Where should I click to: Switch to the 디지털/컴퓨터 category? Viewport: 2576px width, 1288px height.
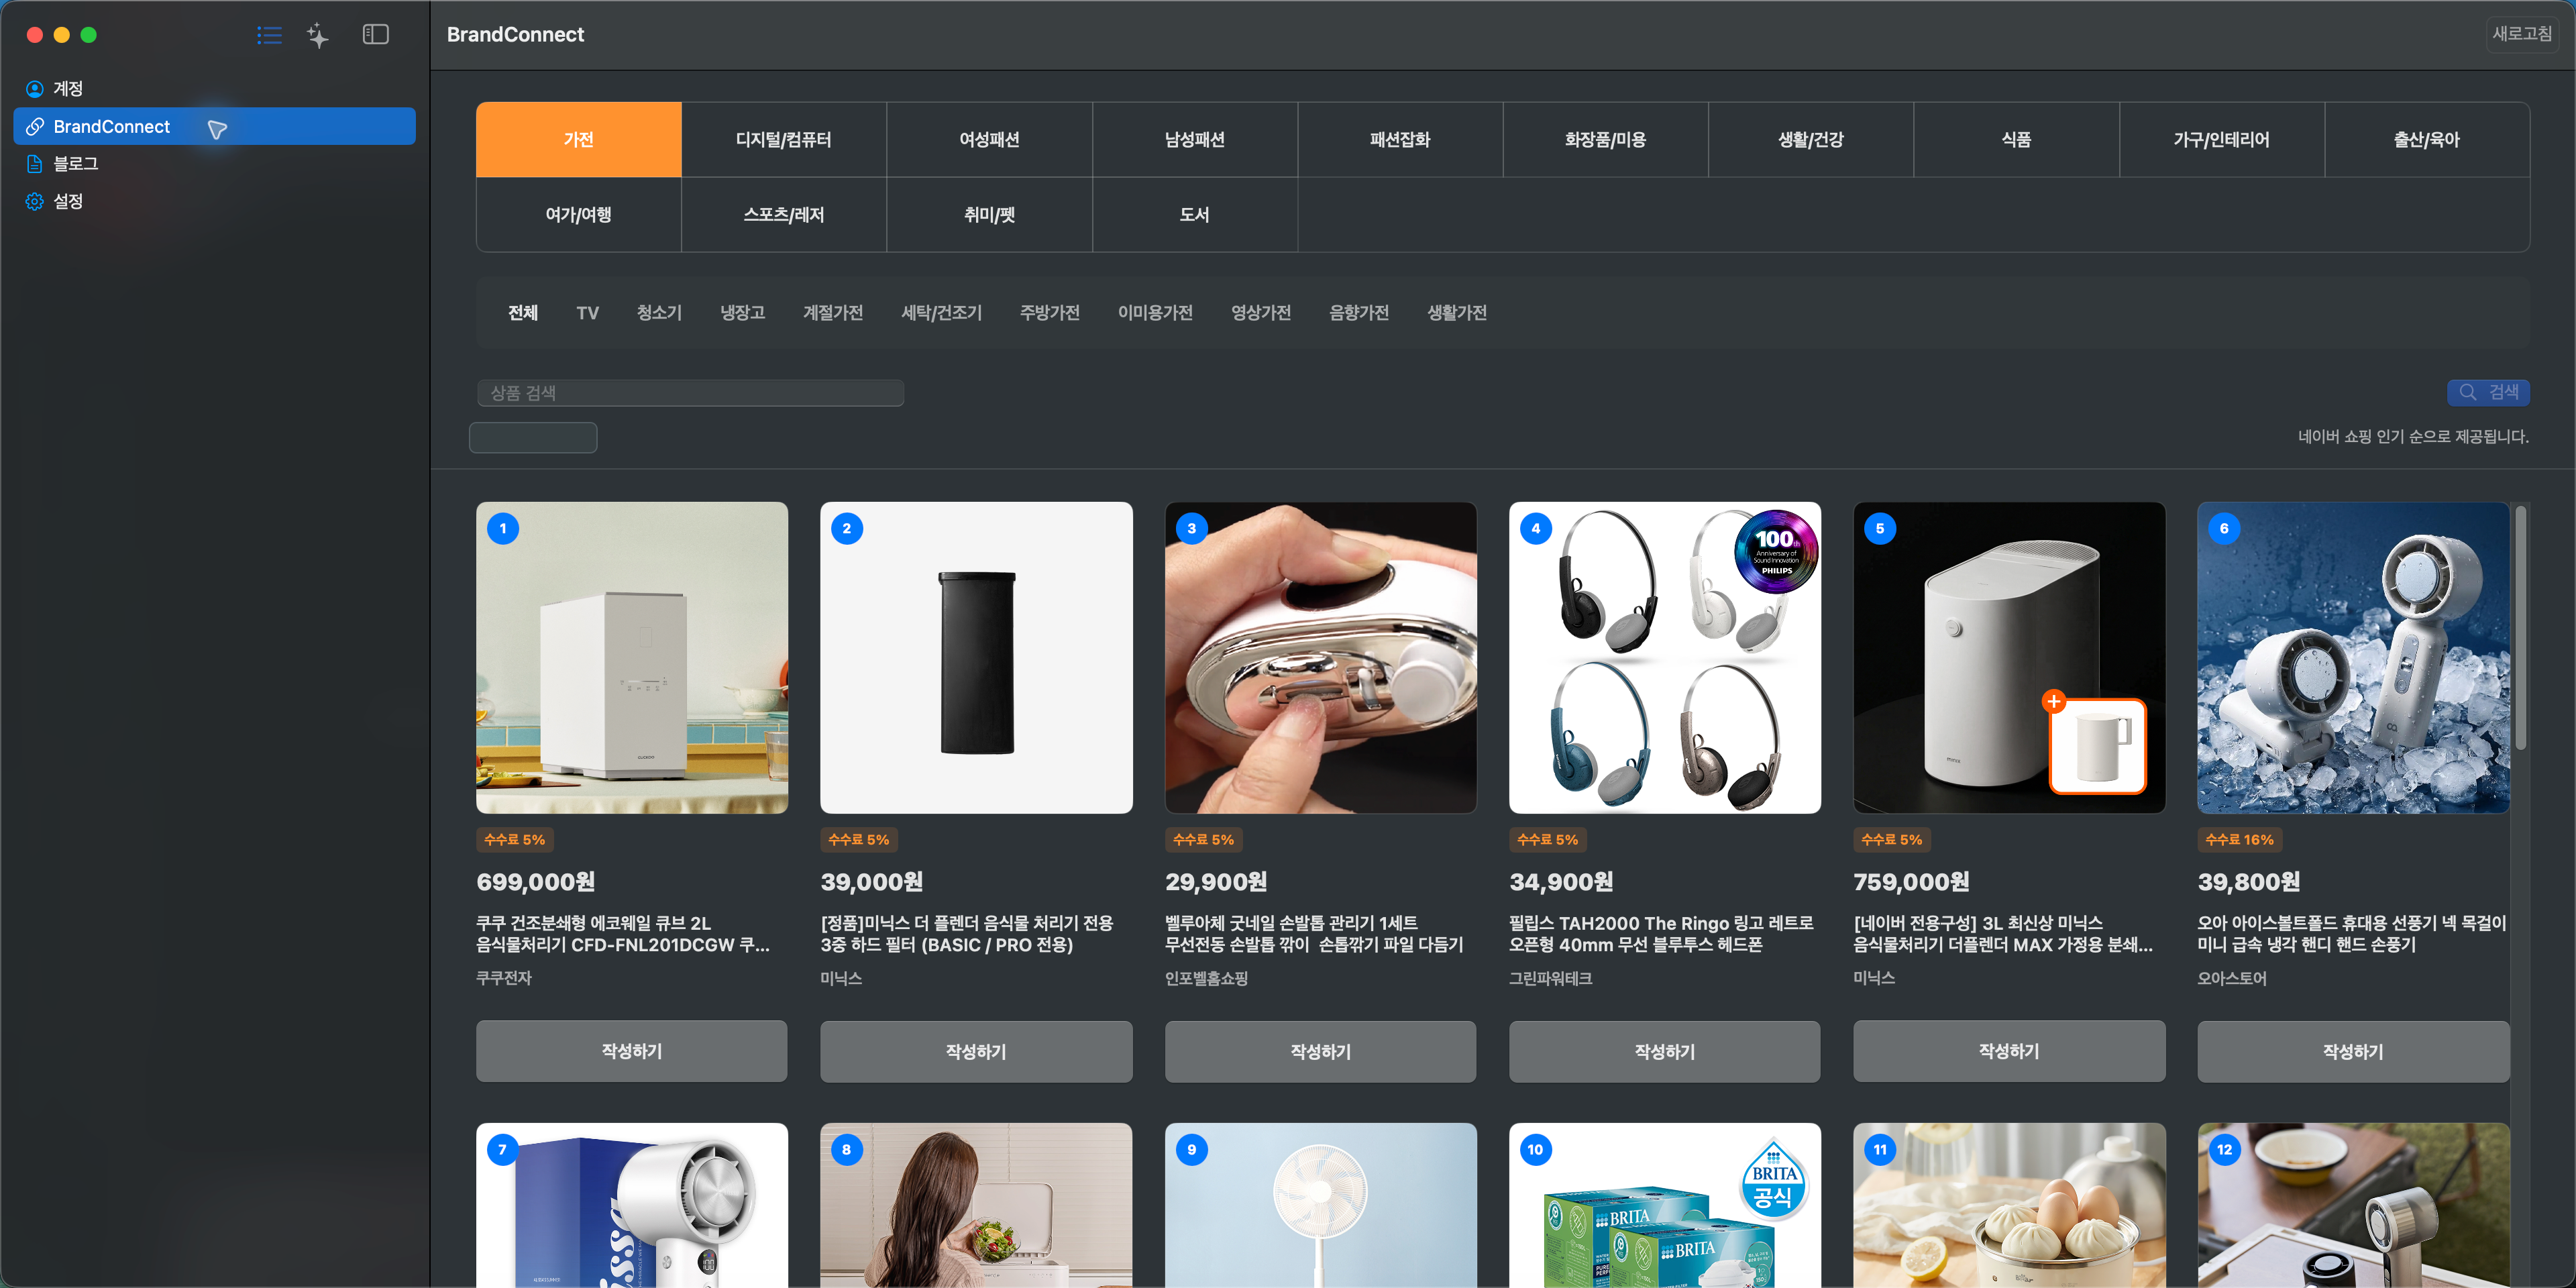[x=784, y=139]
